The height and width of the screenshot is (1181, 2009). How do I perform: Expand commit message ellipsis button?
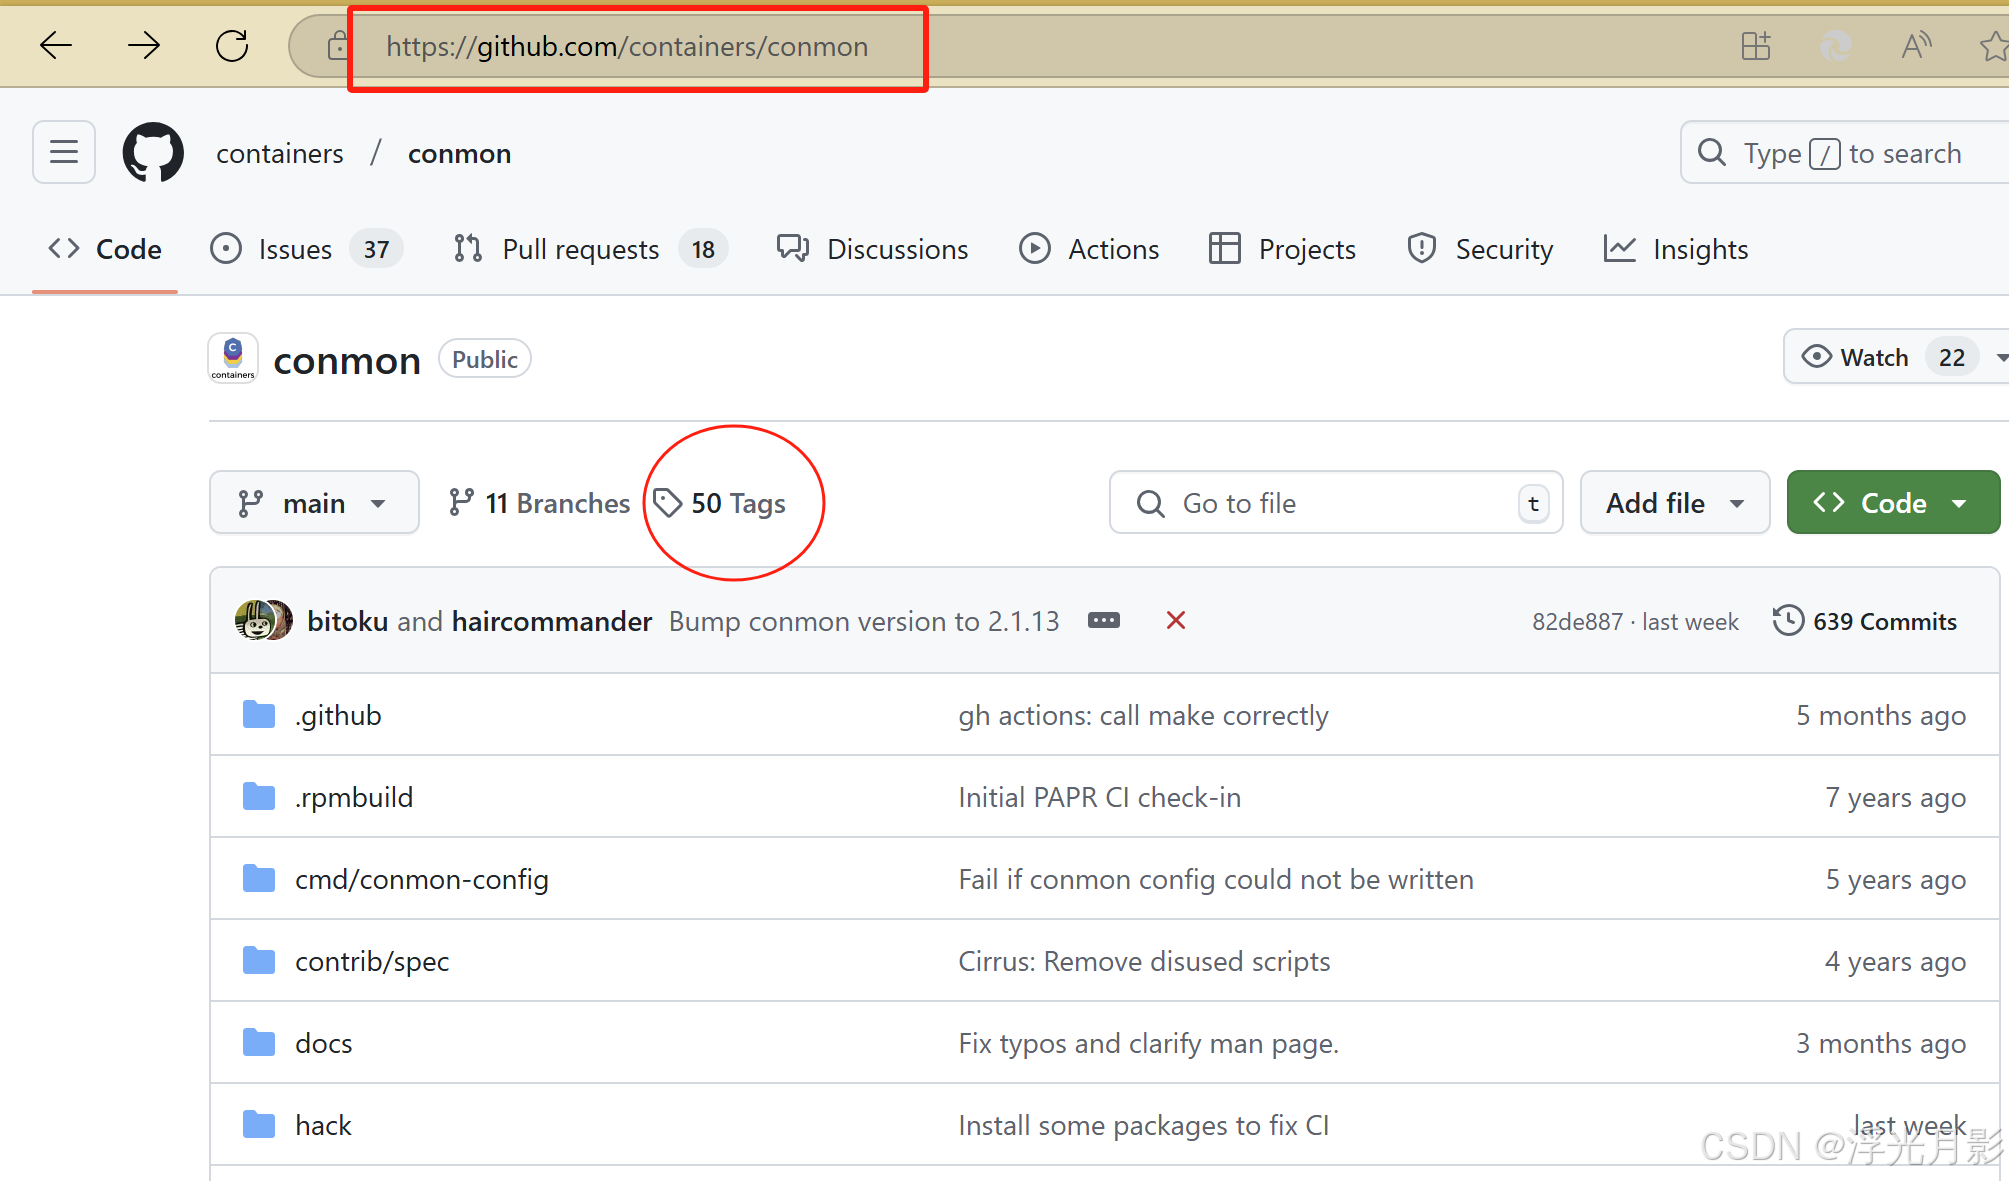(1104, 621)
